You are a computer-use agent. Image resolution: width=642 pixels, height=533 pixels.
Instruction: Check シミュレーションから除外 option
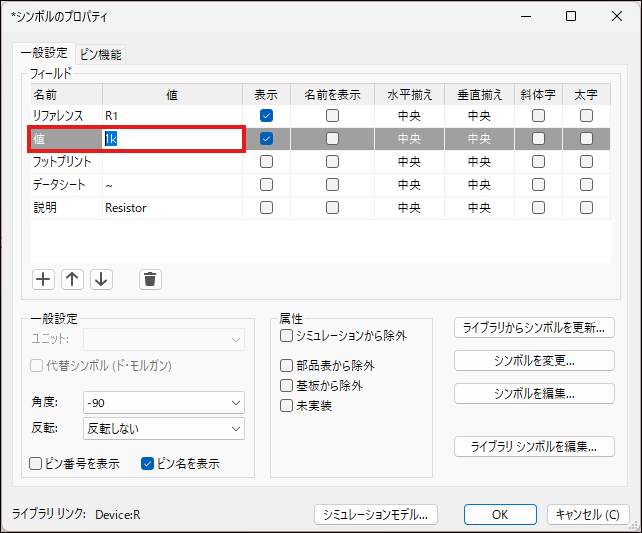[287, 336]
